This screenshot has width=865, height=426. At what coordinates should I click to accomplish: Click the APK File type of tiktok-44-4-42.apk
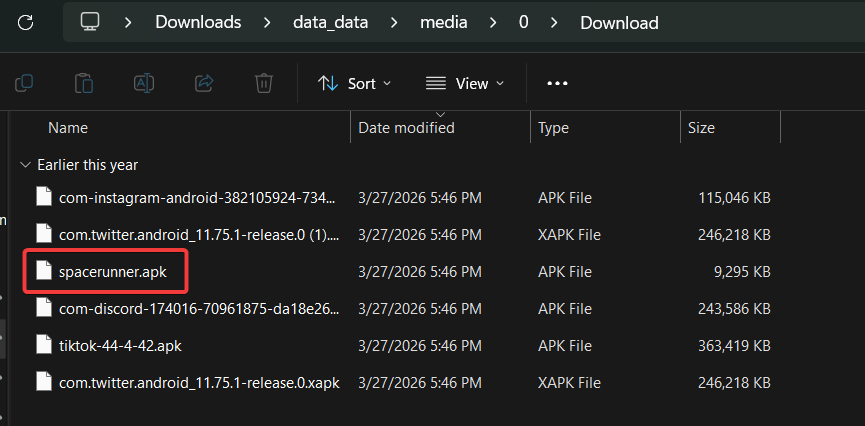pos(565,345)
